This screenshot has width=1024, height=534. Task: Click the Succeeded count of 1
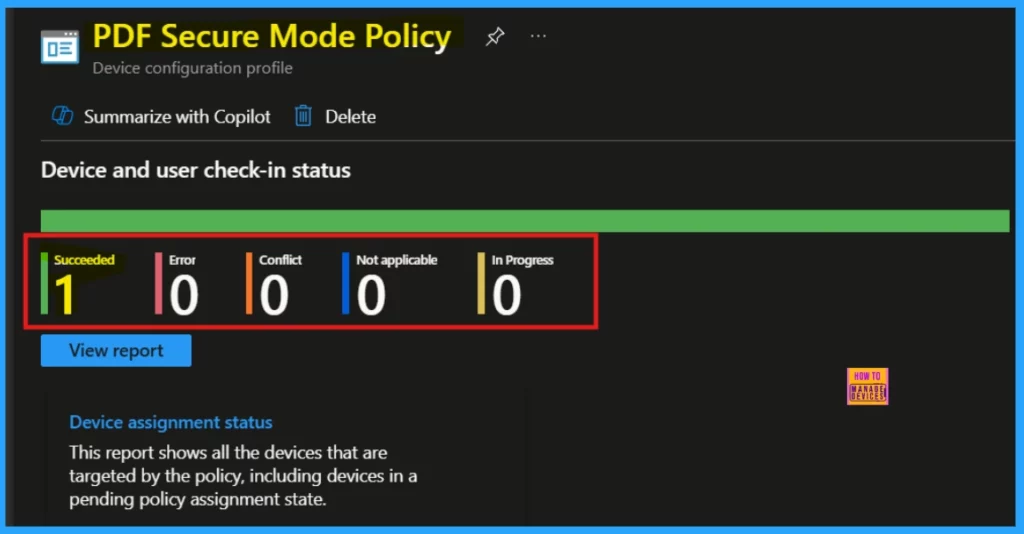click(64, 294)
